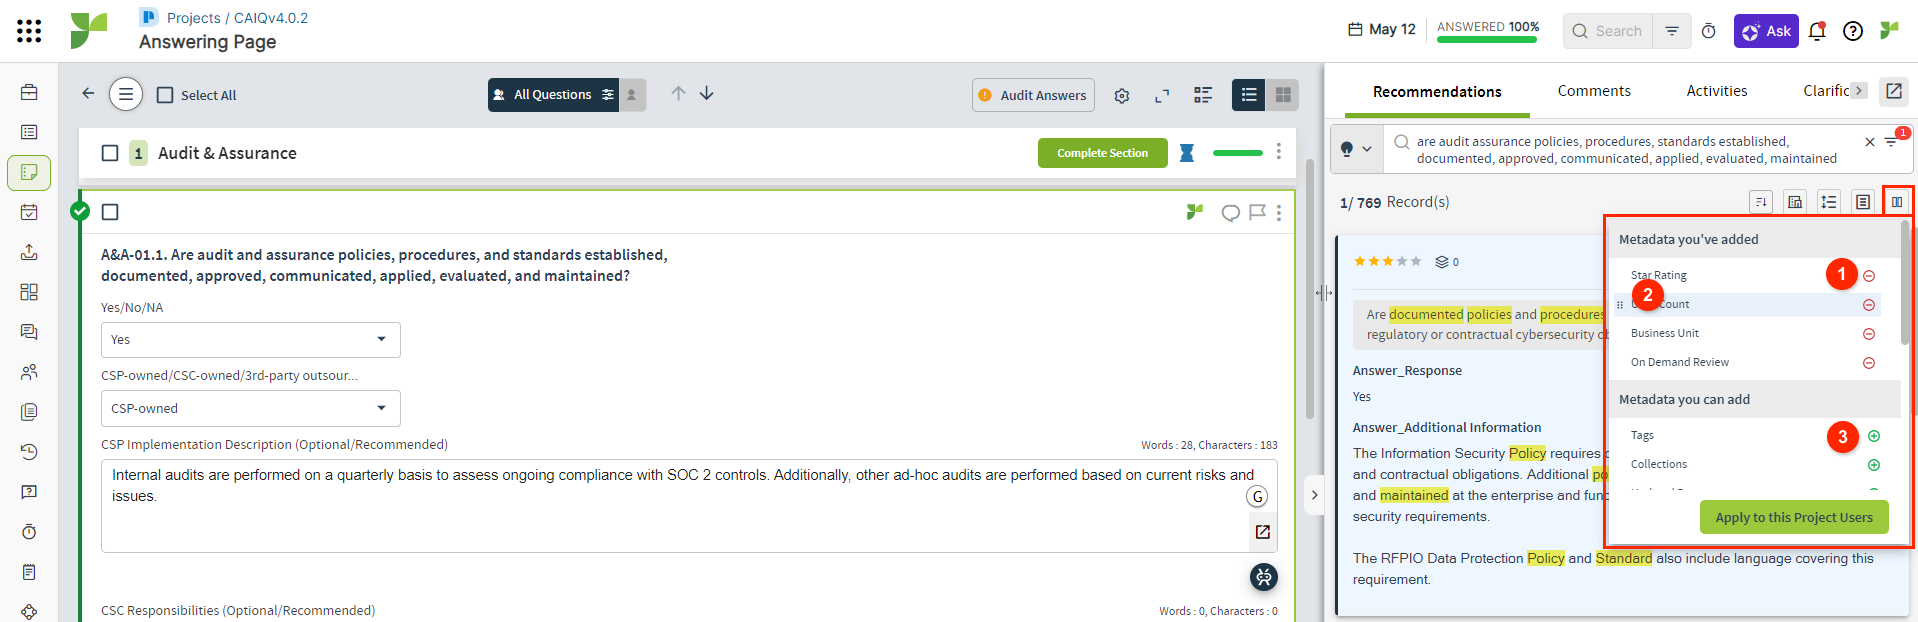Tick the Select All checkbox
Image resolution: width=1918 pixels, height=622 pixels.
[165, 95]
